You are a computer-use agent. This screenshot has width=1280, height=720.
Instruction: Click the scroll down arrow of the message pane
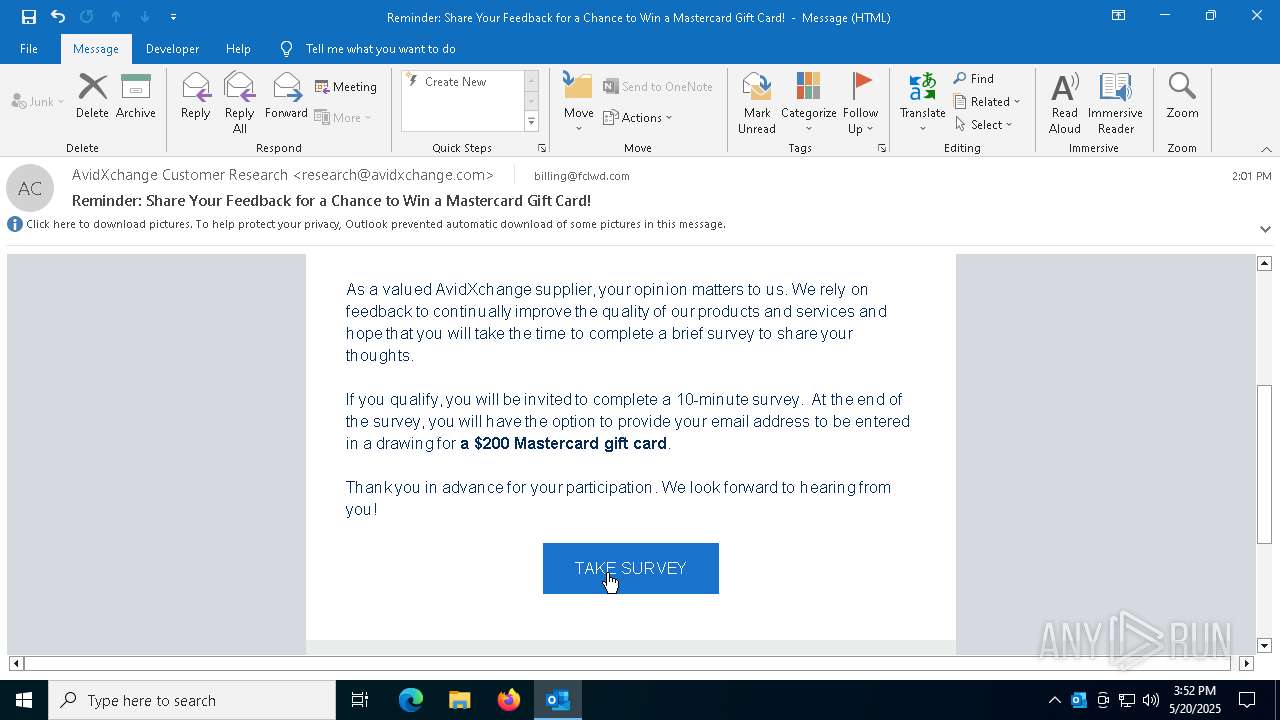pyautogui.click(x=1264, y=646)
